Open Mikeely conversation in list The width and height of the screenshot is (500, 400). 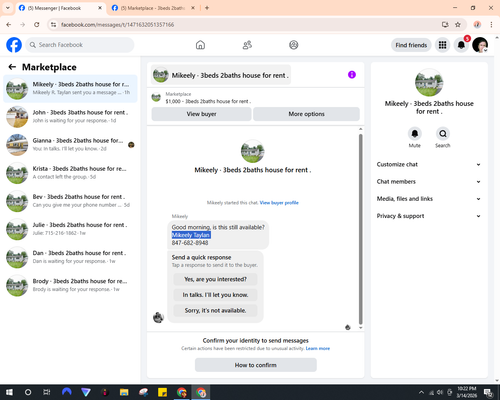click(70, 89)
